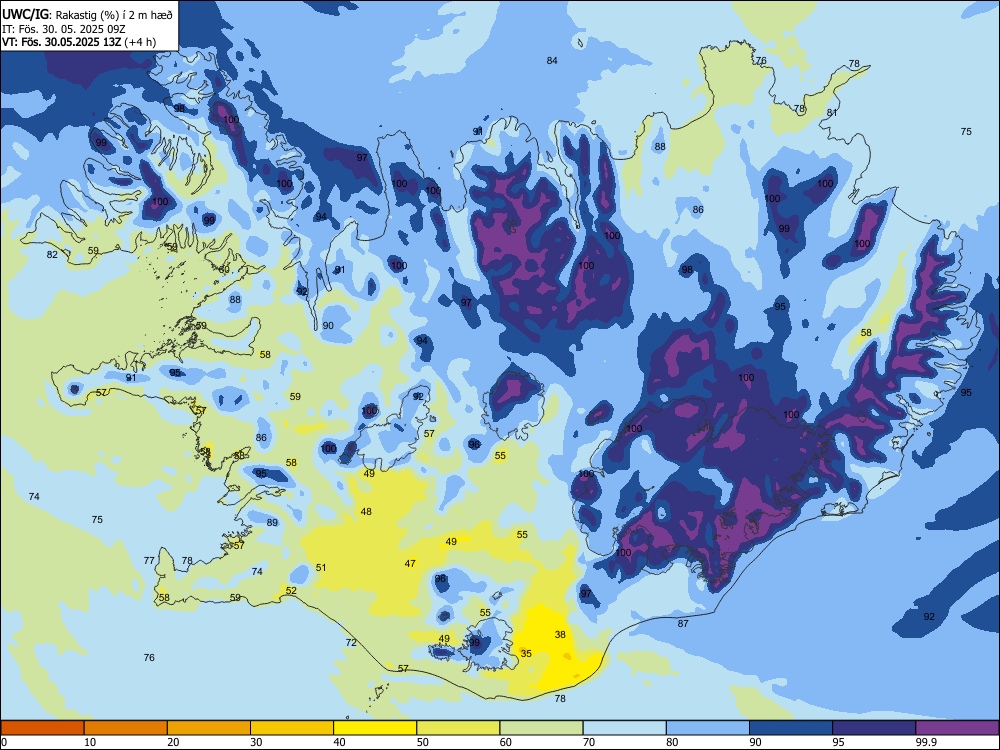Click the humidity value '38' on the map
Image resolution: width=1000 pixels, height=750 pixels.
click(x=560, y=635)
